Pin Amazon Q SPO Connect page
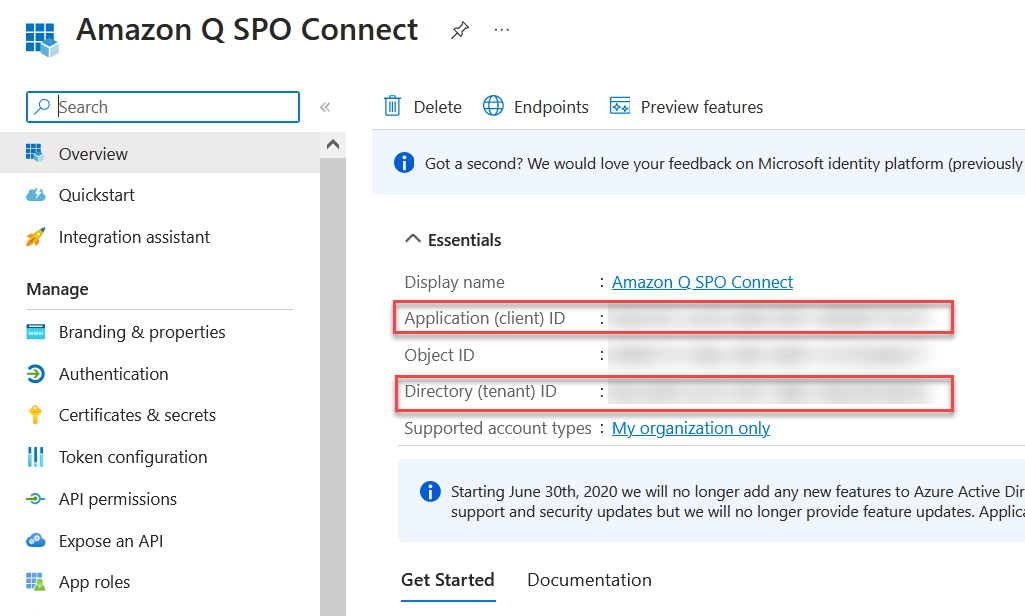The width and height of the screenshot is (1025, 616). [459, 30]
